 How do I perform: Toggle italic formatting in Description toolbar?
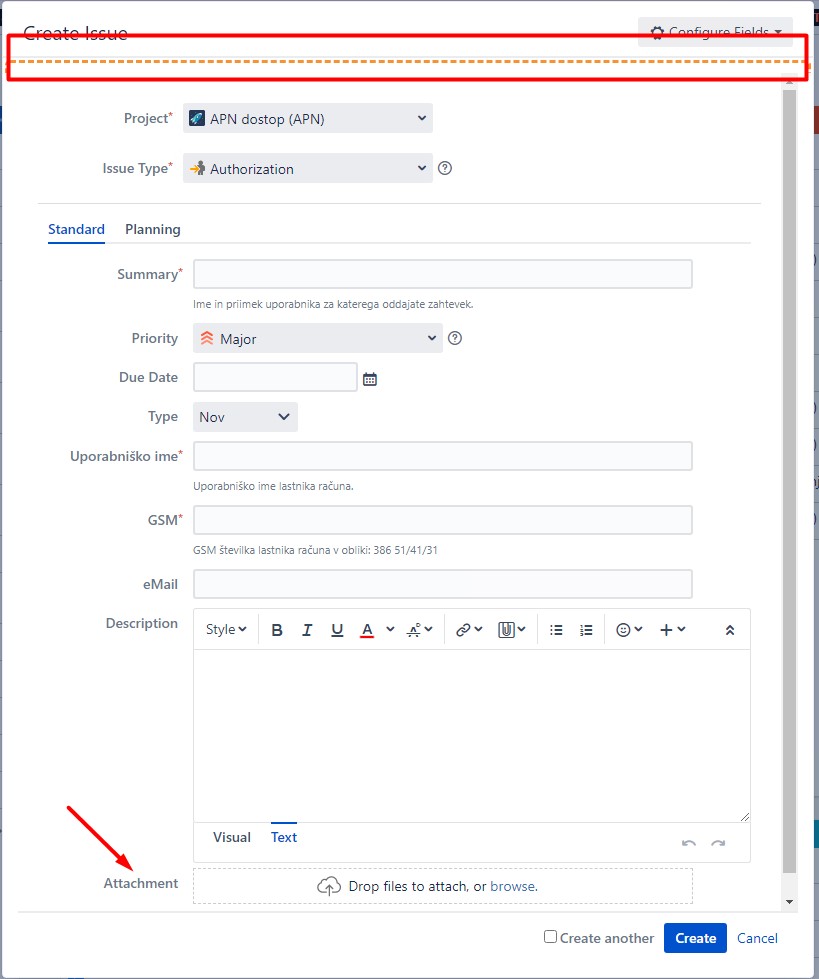(x=307, y=630)
